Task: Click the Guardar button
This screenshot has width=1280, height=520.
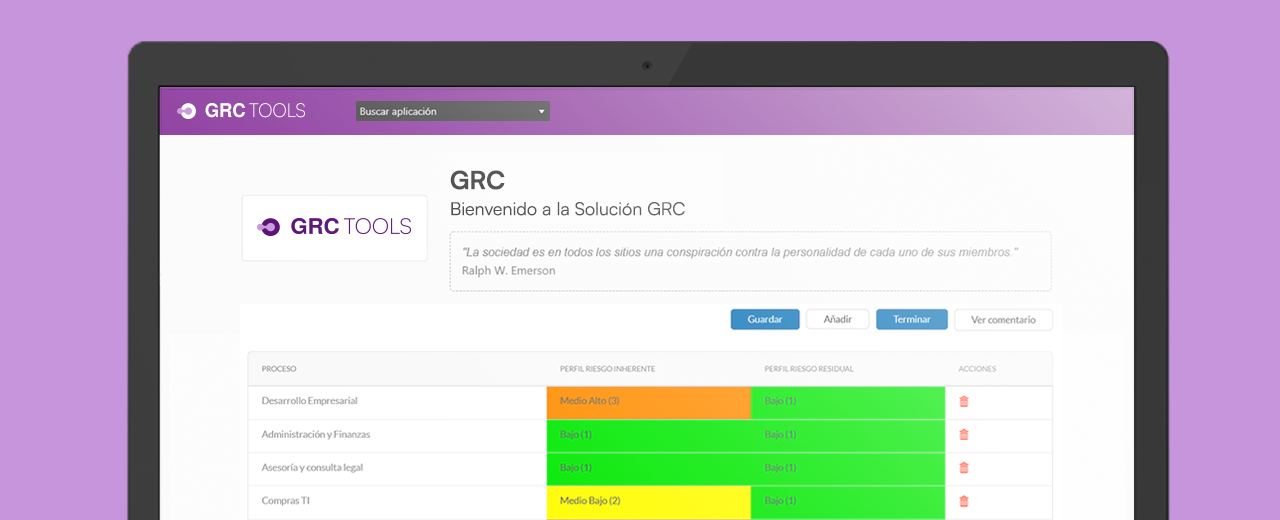Action: (765, 319)
